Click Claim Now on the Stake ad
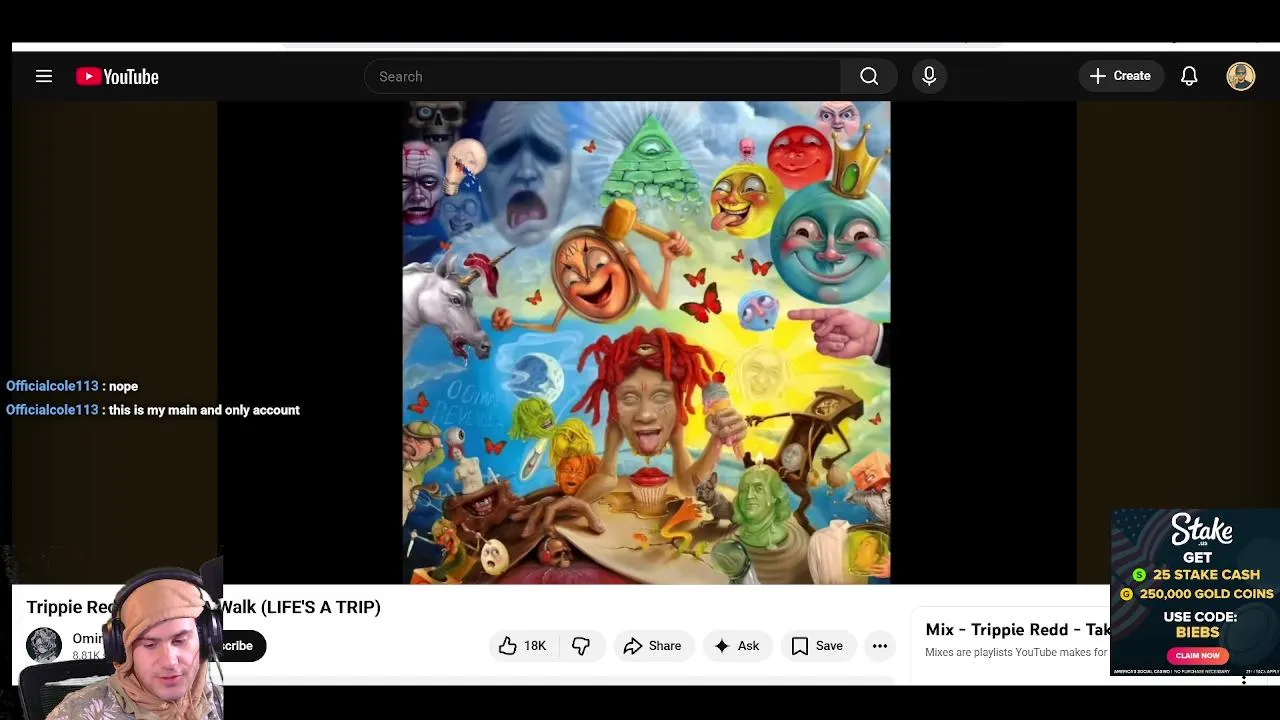Image resolution: width=1280 pixels, height=720 pixels. click(1197, 655)
